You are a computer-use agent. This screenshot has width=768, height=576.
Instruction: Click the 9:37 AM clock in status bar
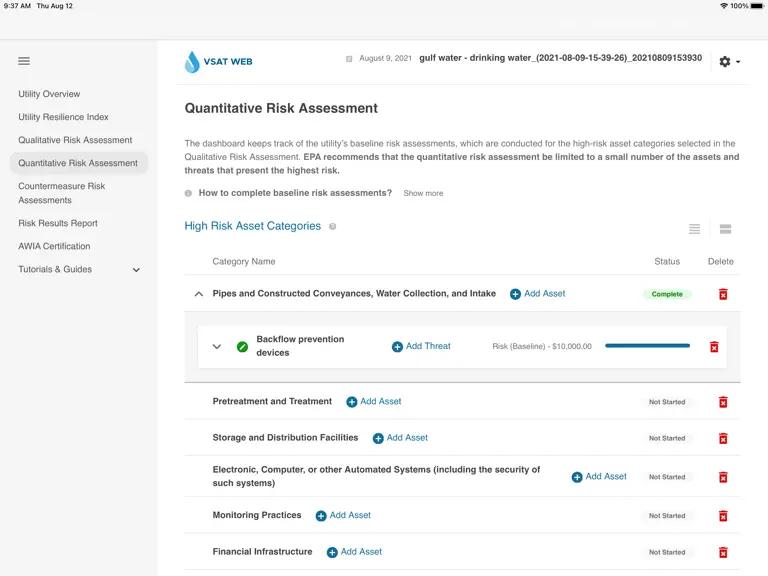17,6
